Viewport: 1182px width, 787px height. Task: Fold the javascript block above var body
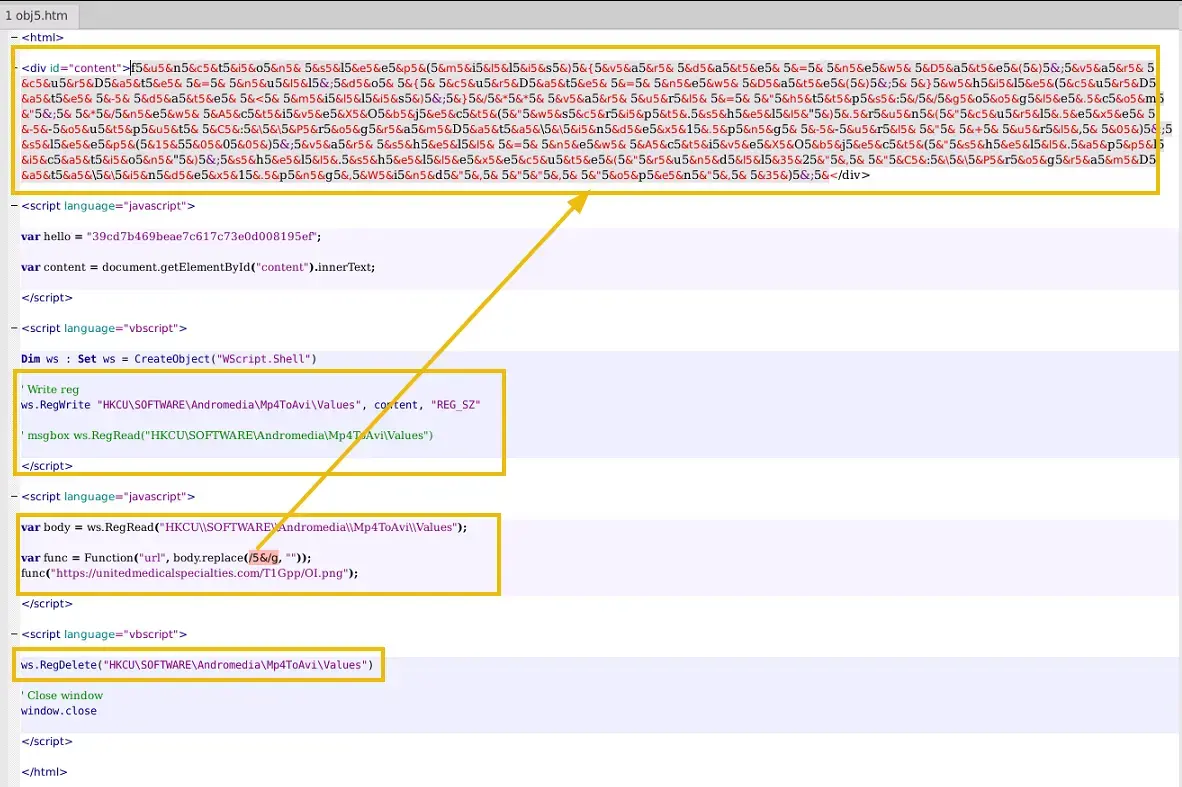(x=14, y=496)
